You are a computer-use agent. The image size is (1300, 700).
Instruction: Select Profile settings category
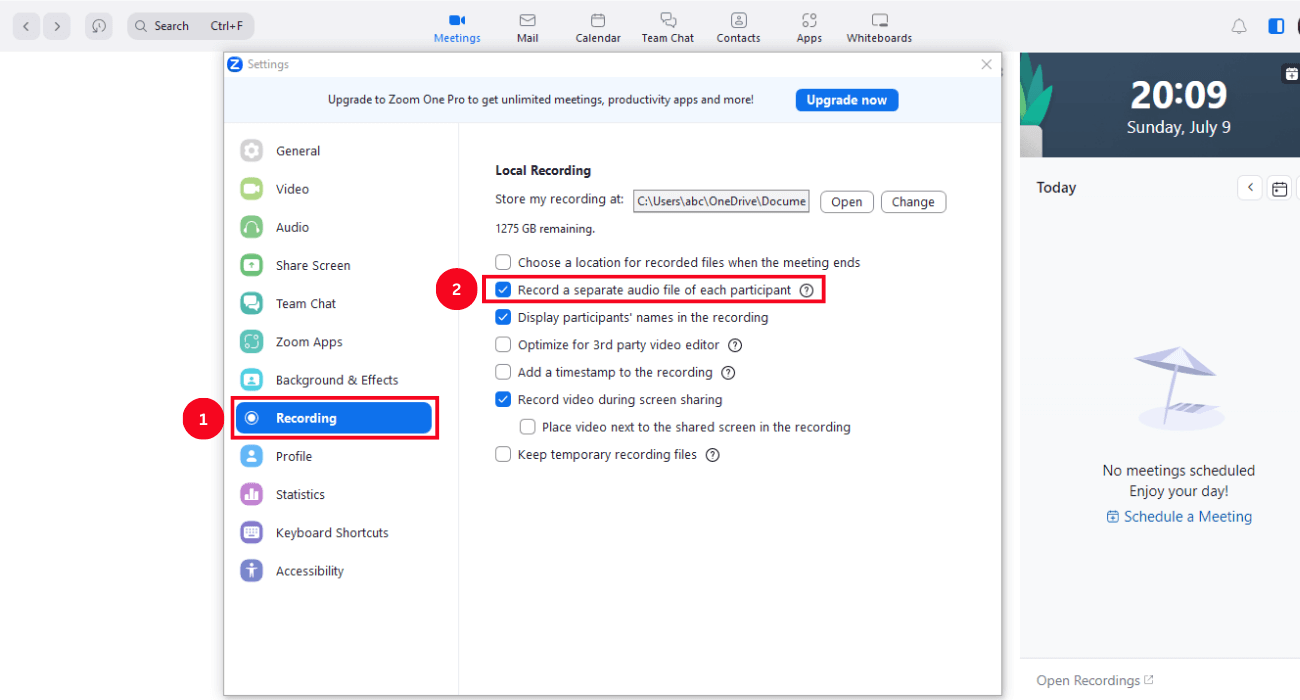333,456
